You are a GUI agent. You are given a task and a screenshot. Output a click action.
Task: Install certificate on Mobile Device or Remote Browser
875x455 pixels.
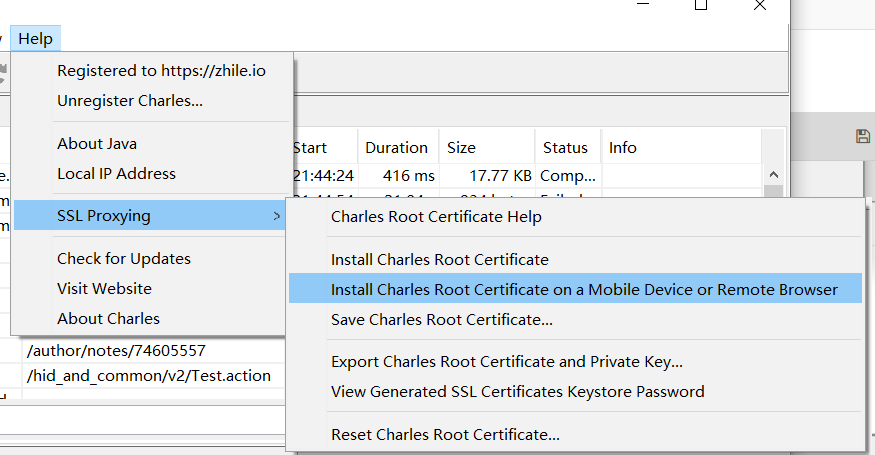(575, 288)
